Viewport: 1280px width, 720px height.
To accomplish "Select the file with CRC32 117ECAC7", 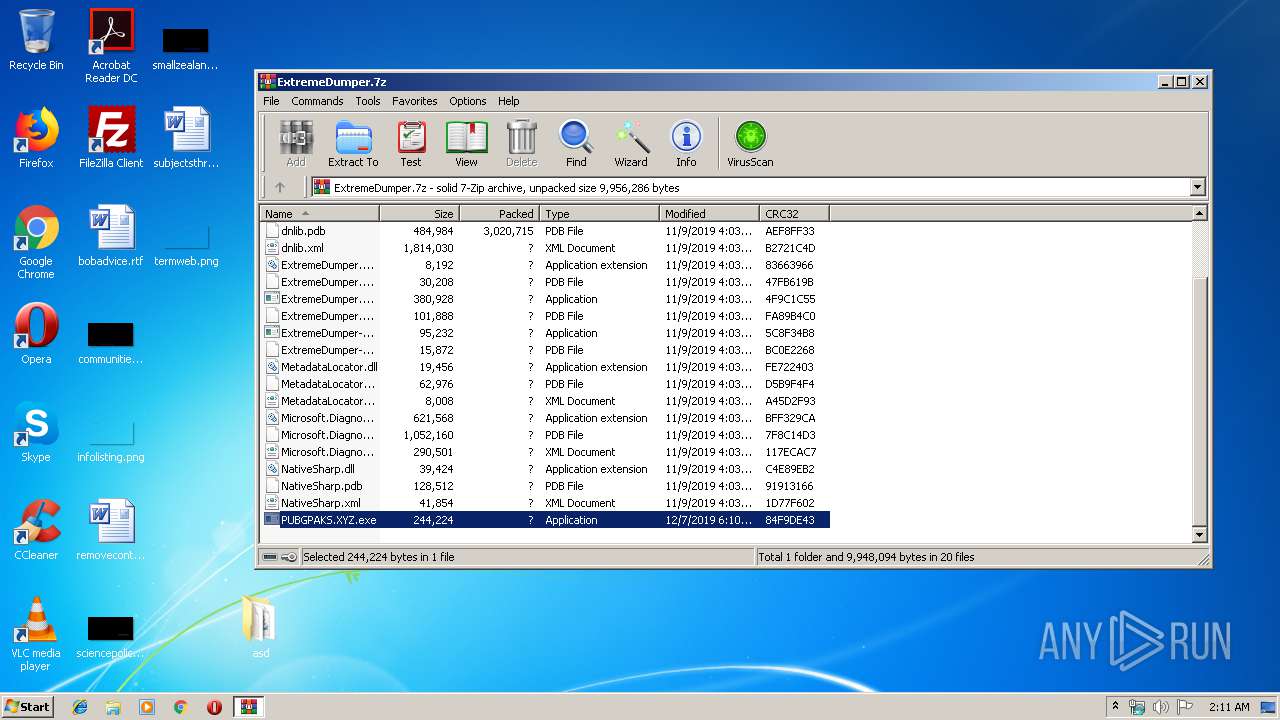I will (545, 452).
